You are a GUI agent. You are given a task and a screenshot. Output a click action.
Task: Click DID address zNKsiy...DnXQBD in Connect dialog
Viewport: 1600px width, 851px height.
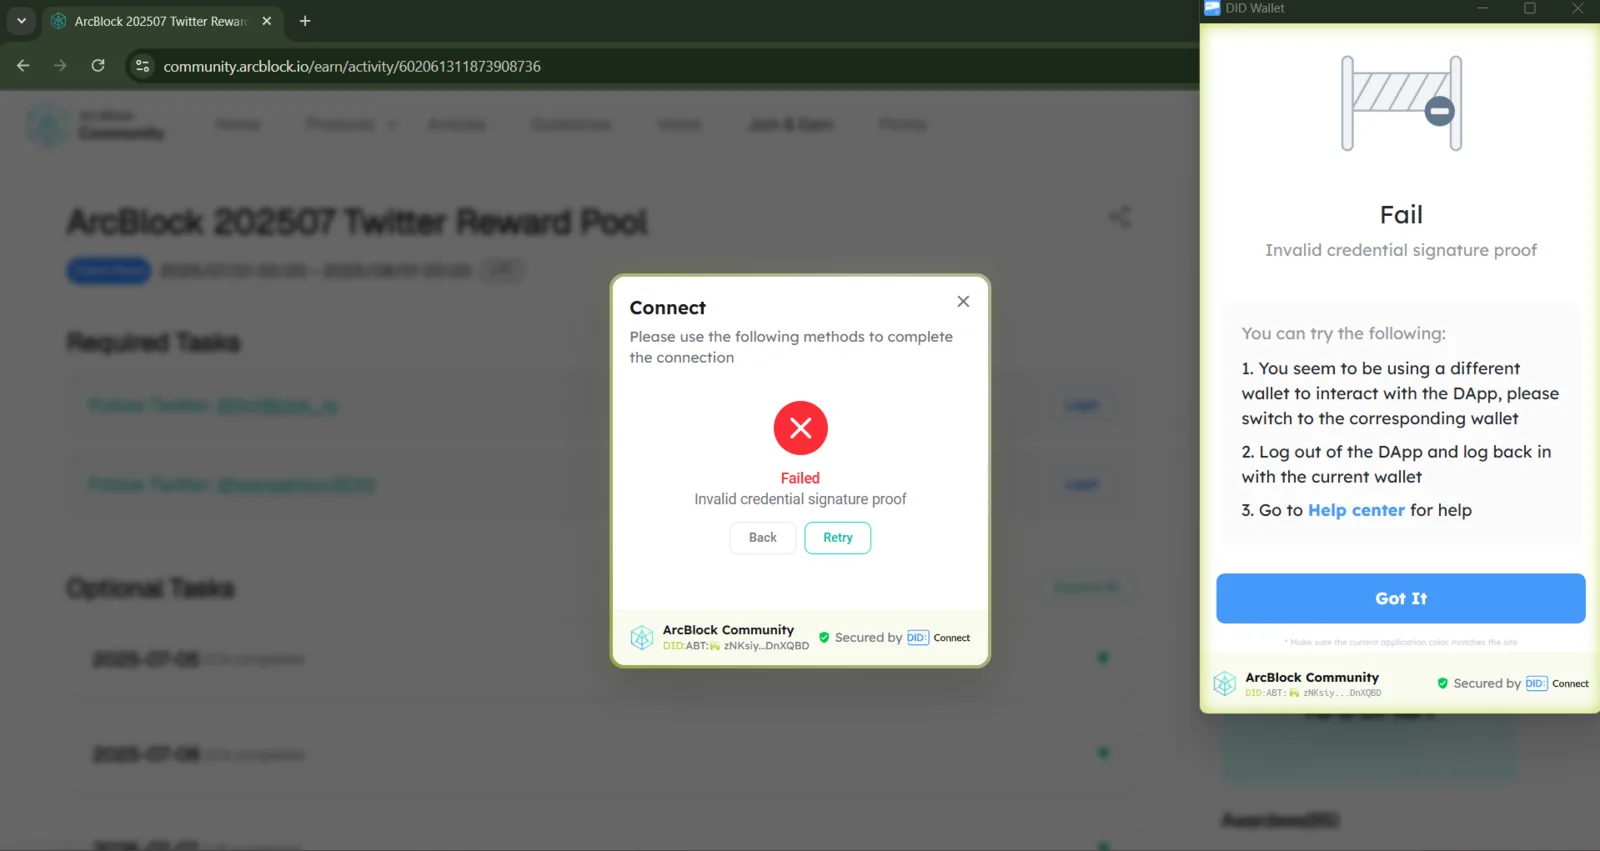[766, 646]
